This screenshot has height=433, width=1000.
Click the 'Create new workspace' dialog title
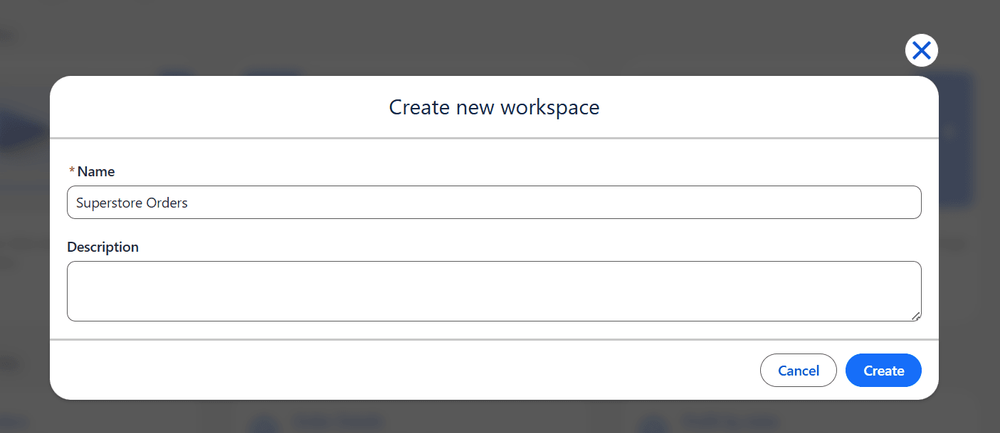coord(494,107)
